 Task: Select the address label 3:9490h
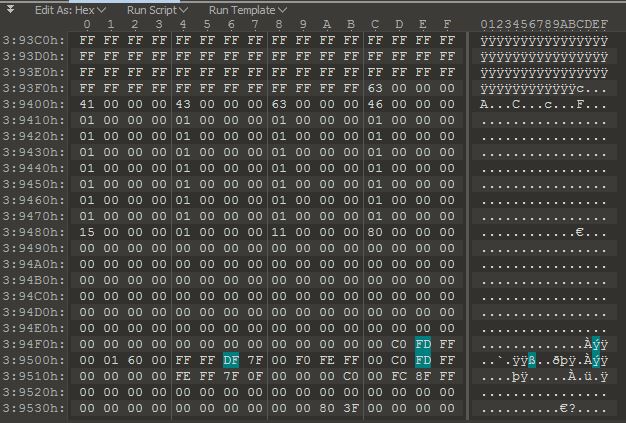point(34,248)
